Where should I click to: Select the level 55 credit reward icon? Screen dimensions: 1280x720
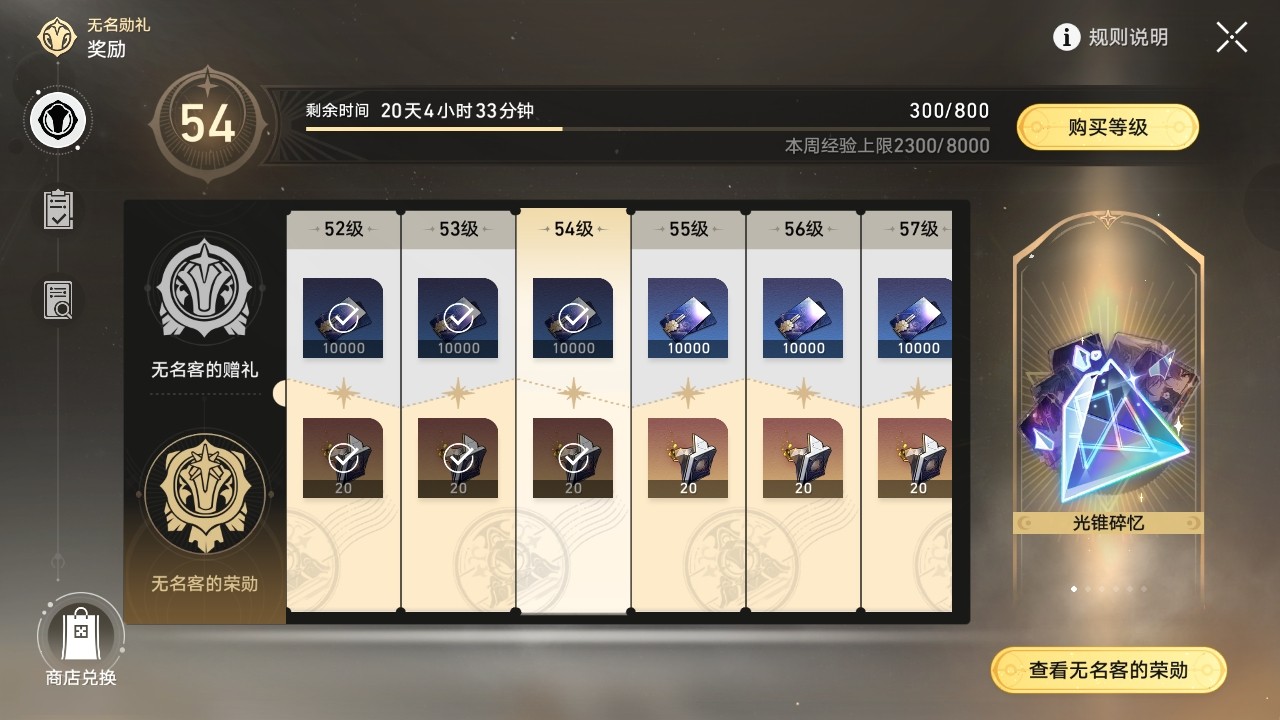pos(688,318)
